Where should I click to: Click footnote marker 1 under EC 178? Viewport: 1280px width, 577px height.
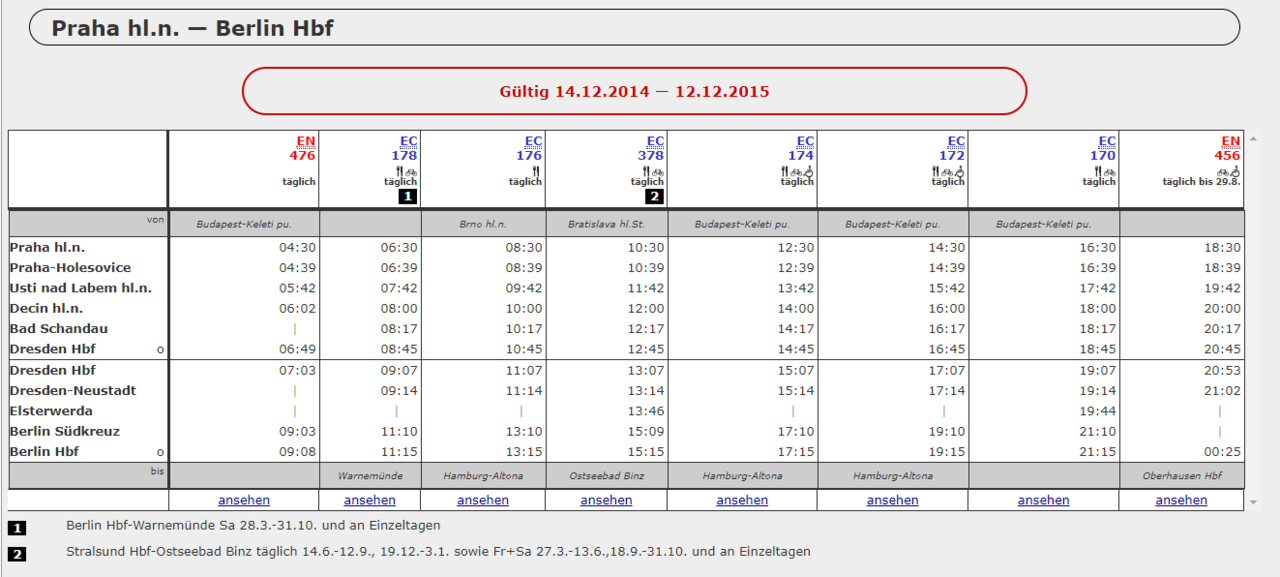[x=407, y=196]
